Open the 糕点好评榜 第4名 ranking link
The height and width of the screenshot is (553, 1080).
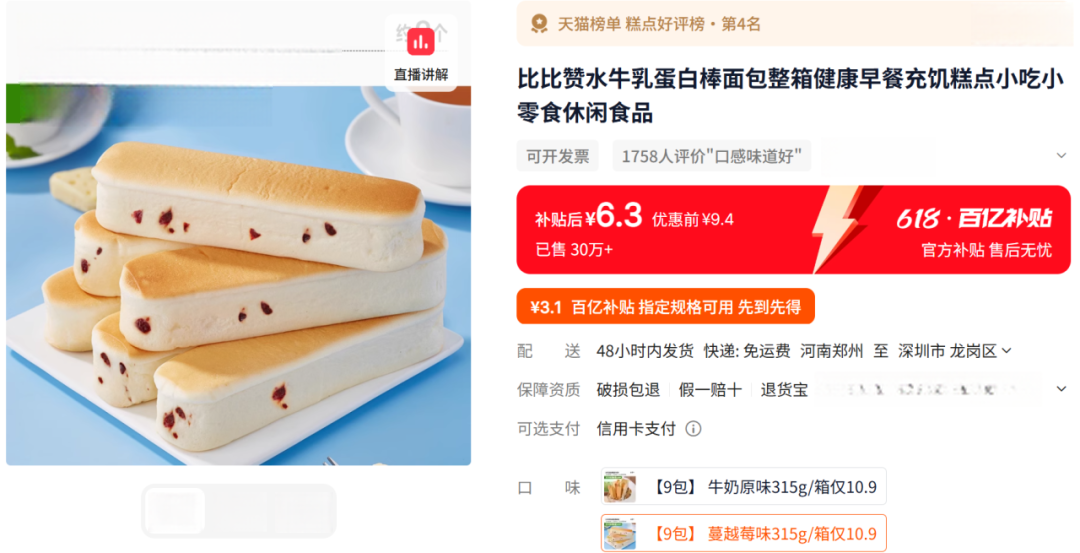[x=692, y=24]
